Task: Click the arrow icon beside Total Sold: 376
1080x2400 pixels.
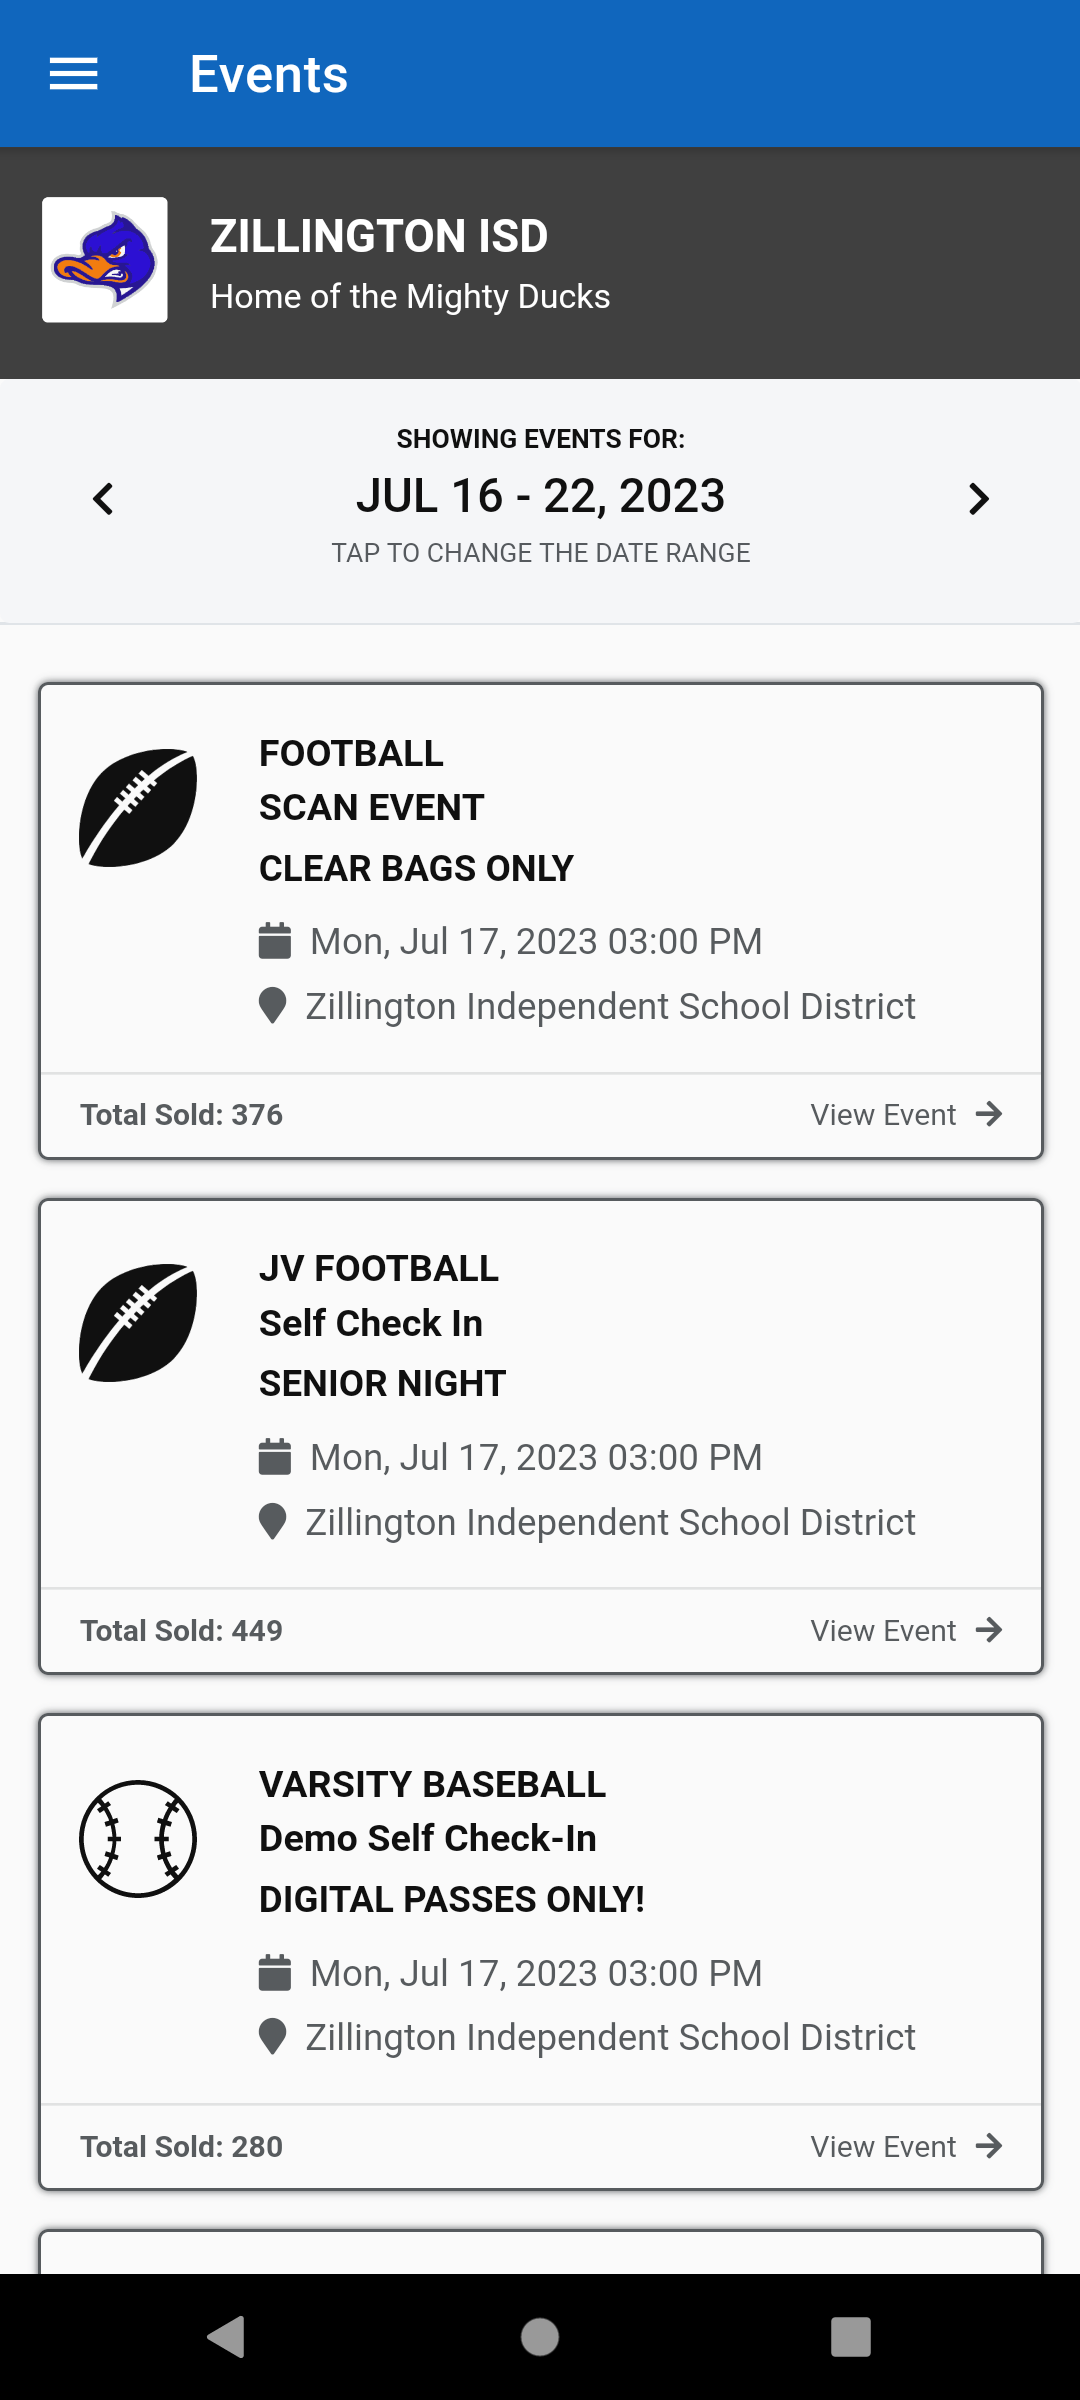Action: point(989,1114)
